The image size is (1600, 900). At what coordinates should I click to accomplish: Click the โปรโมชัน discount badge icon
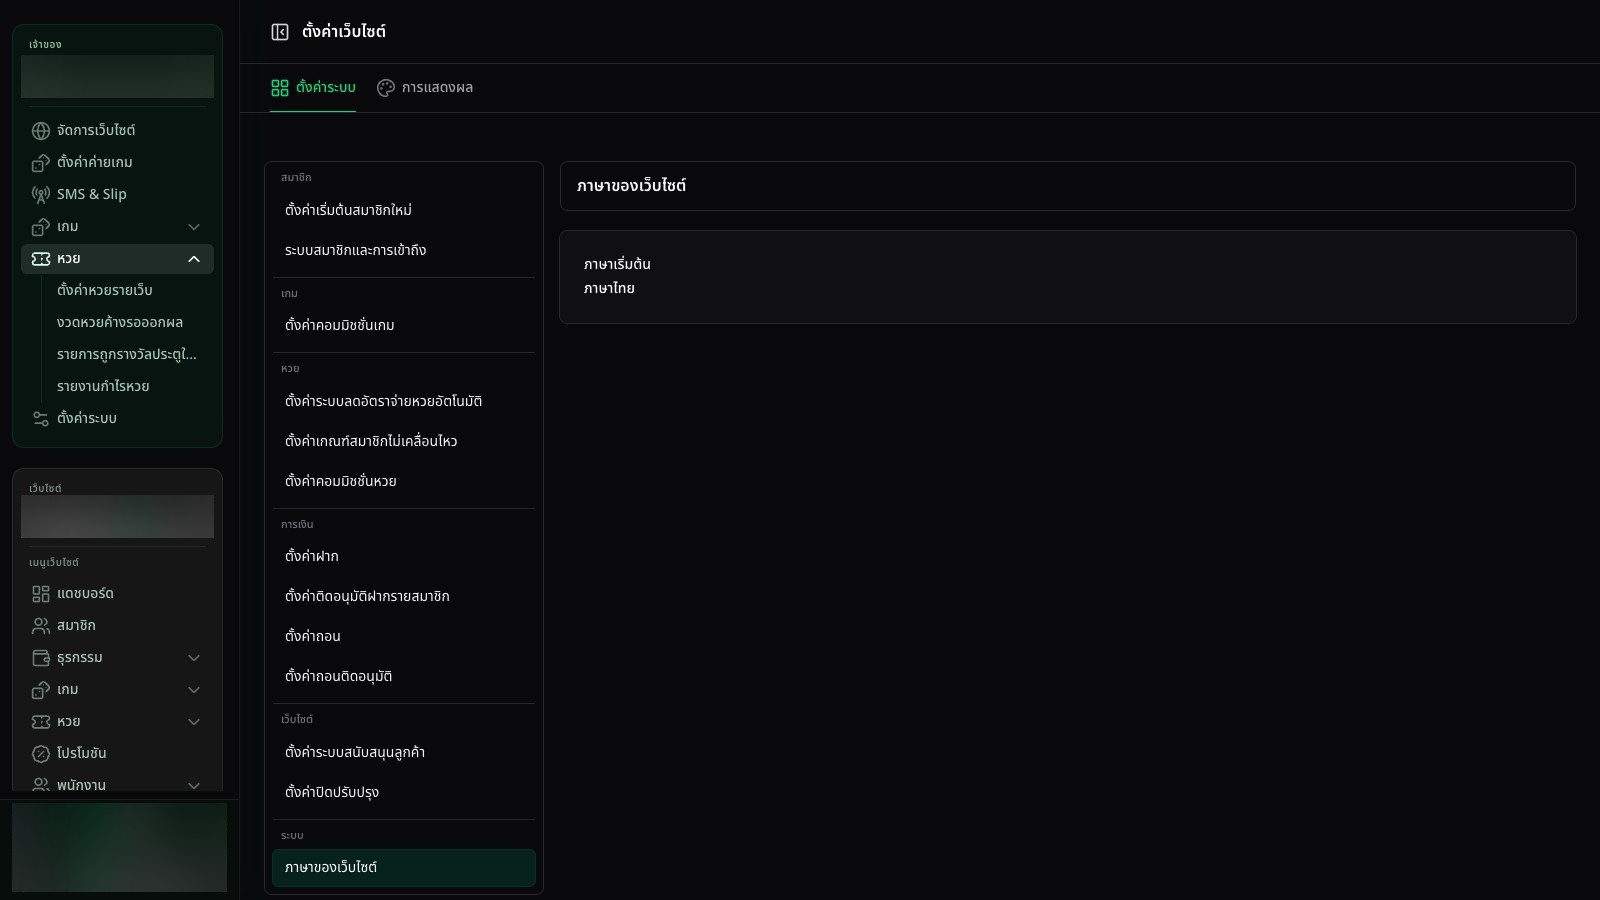41,754
